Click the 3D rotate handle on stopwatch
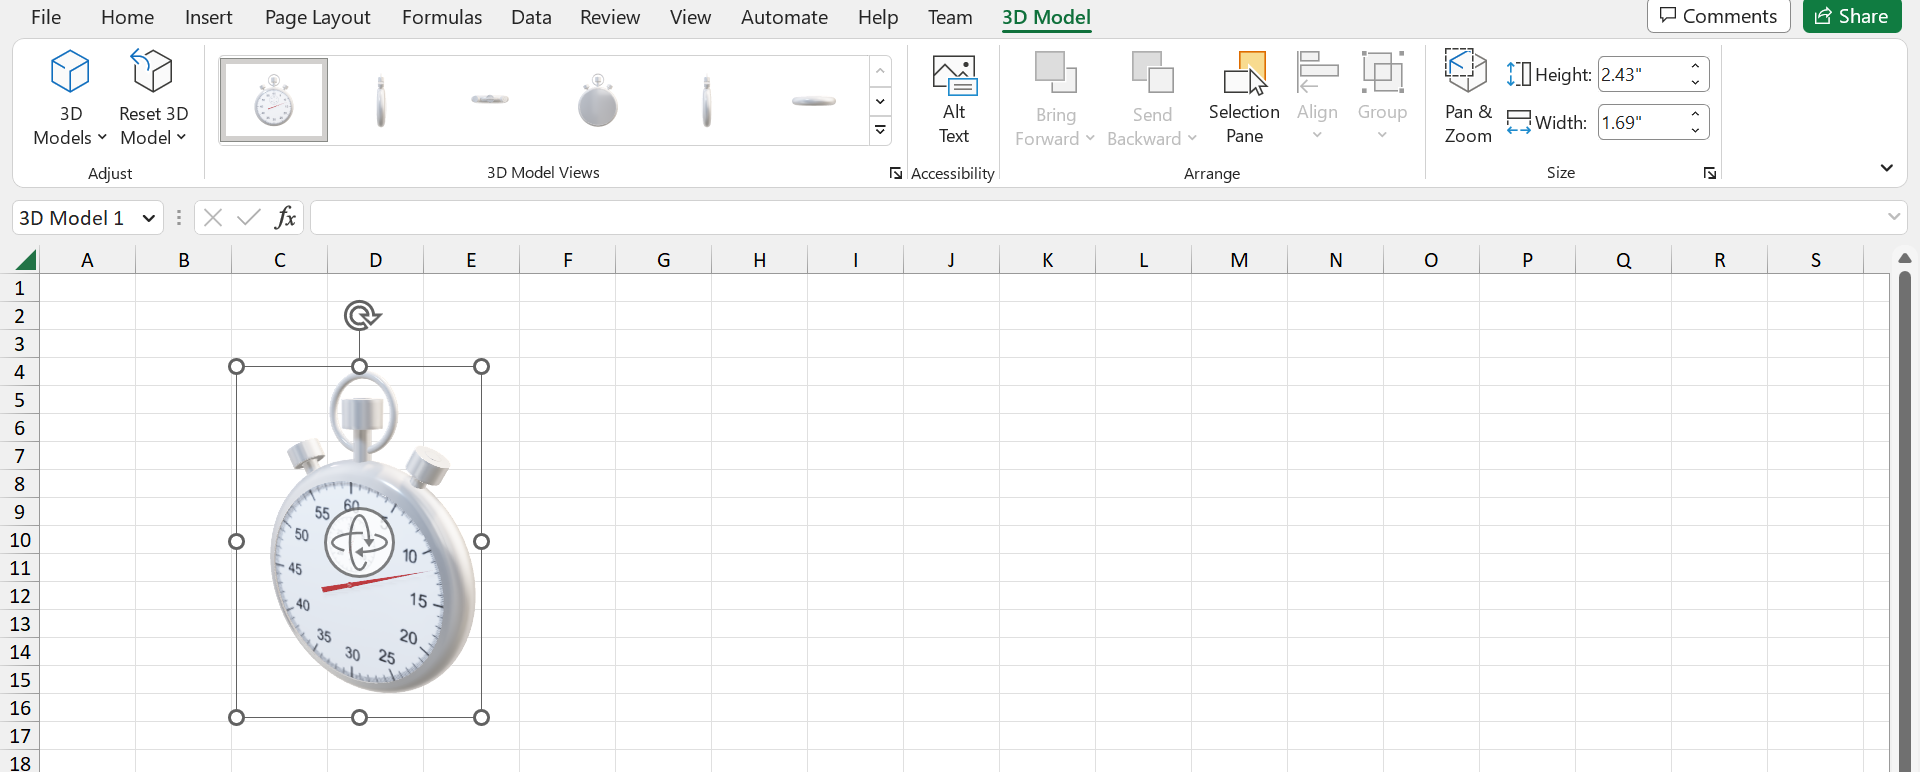Viewport: 1920px width, 772px height. 360,542
